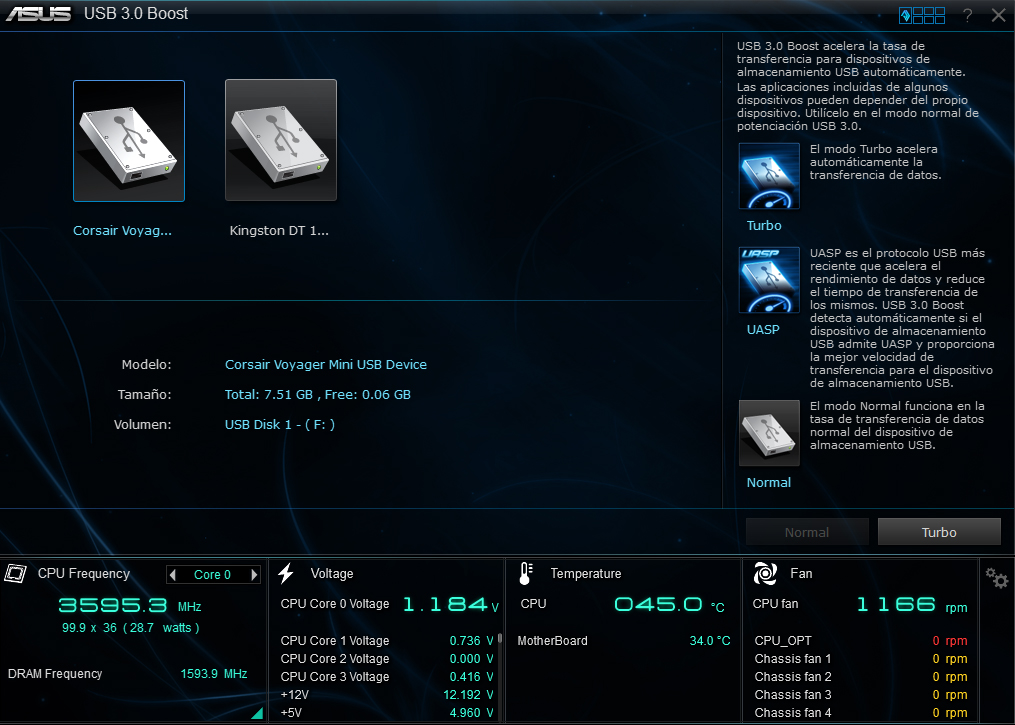Click the CPU Core 3 Voltage row
The height and width of the screenshot is (725, 1015).
(x=387, y=677)
